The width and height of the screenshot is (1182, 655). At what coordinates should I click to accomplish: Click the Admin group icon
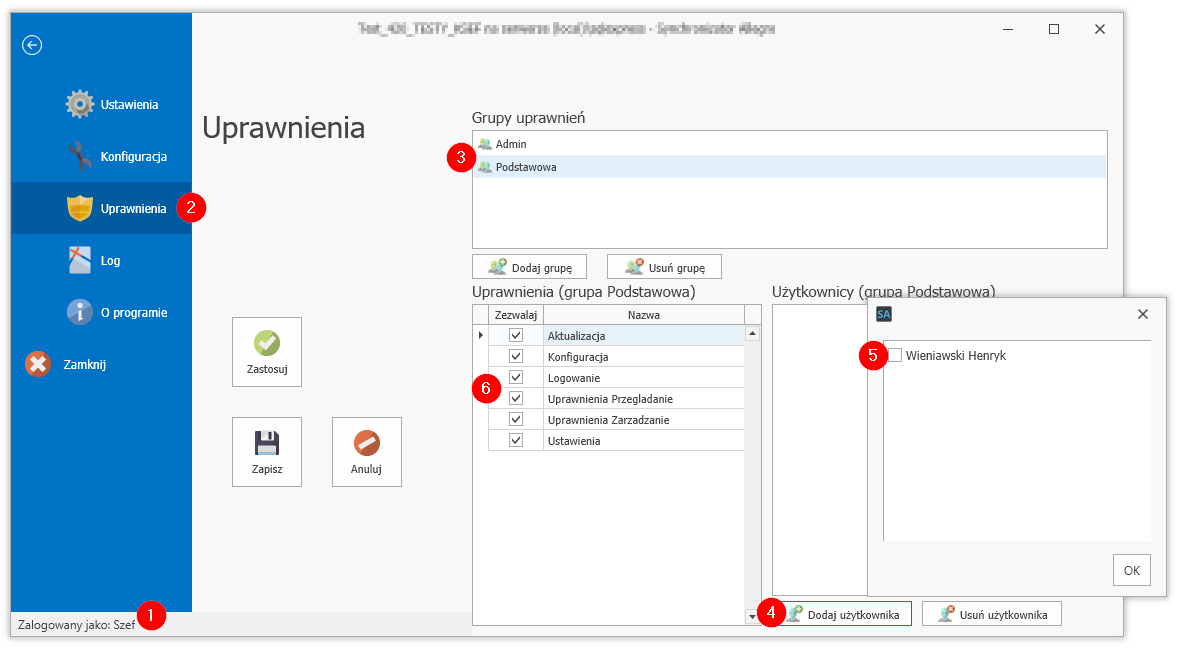point(485,144)
